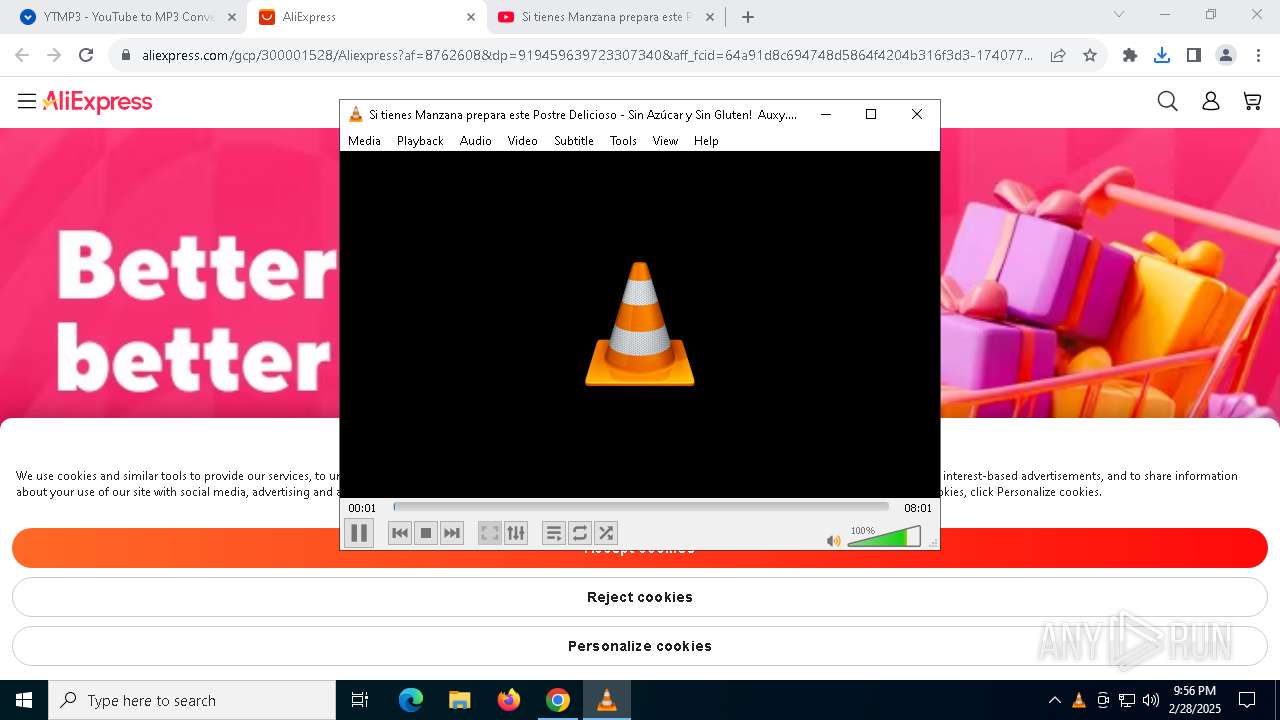Toggle the VLC remaining time display
1280x720 pixels.
[918, 508]
